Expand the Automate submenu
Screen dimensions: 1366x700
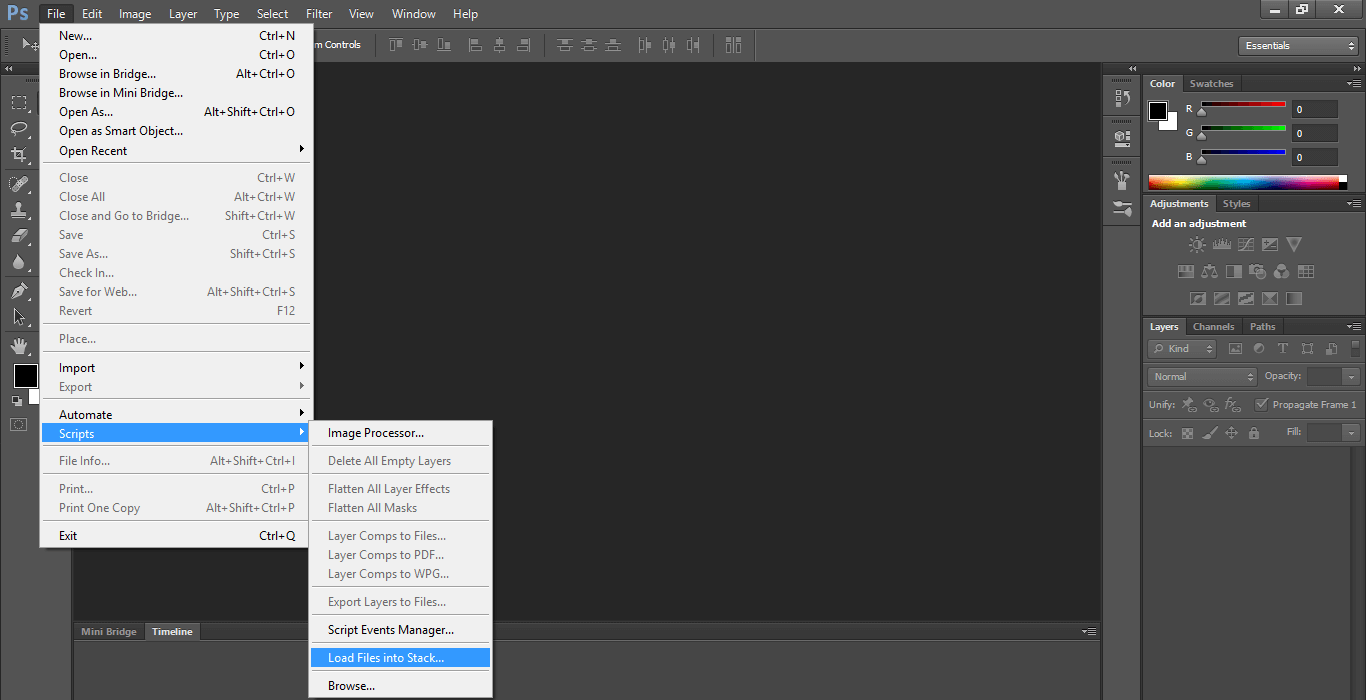click(176, 415)
